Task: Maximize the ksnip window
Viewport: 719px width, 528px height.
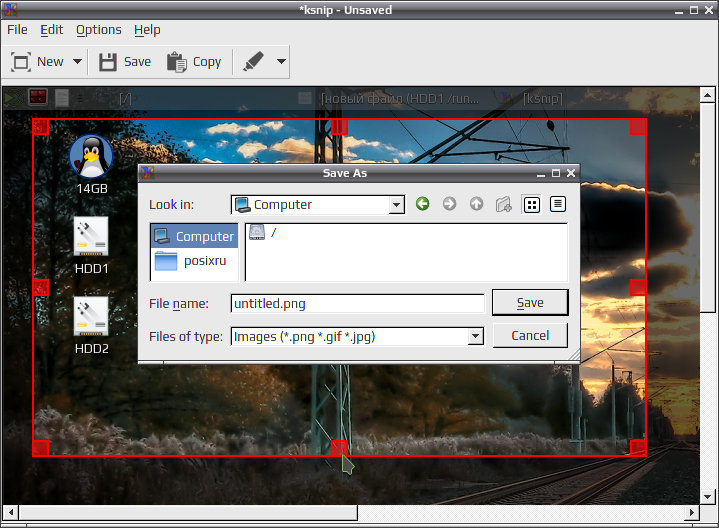Action: click(694, 10)
